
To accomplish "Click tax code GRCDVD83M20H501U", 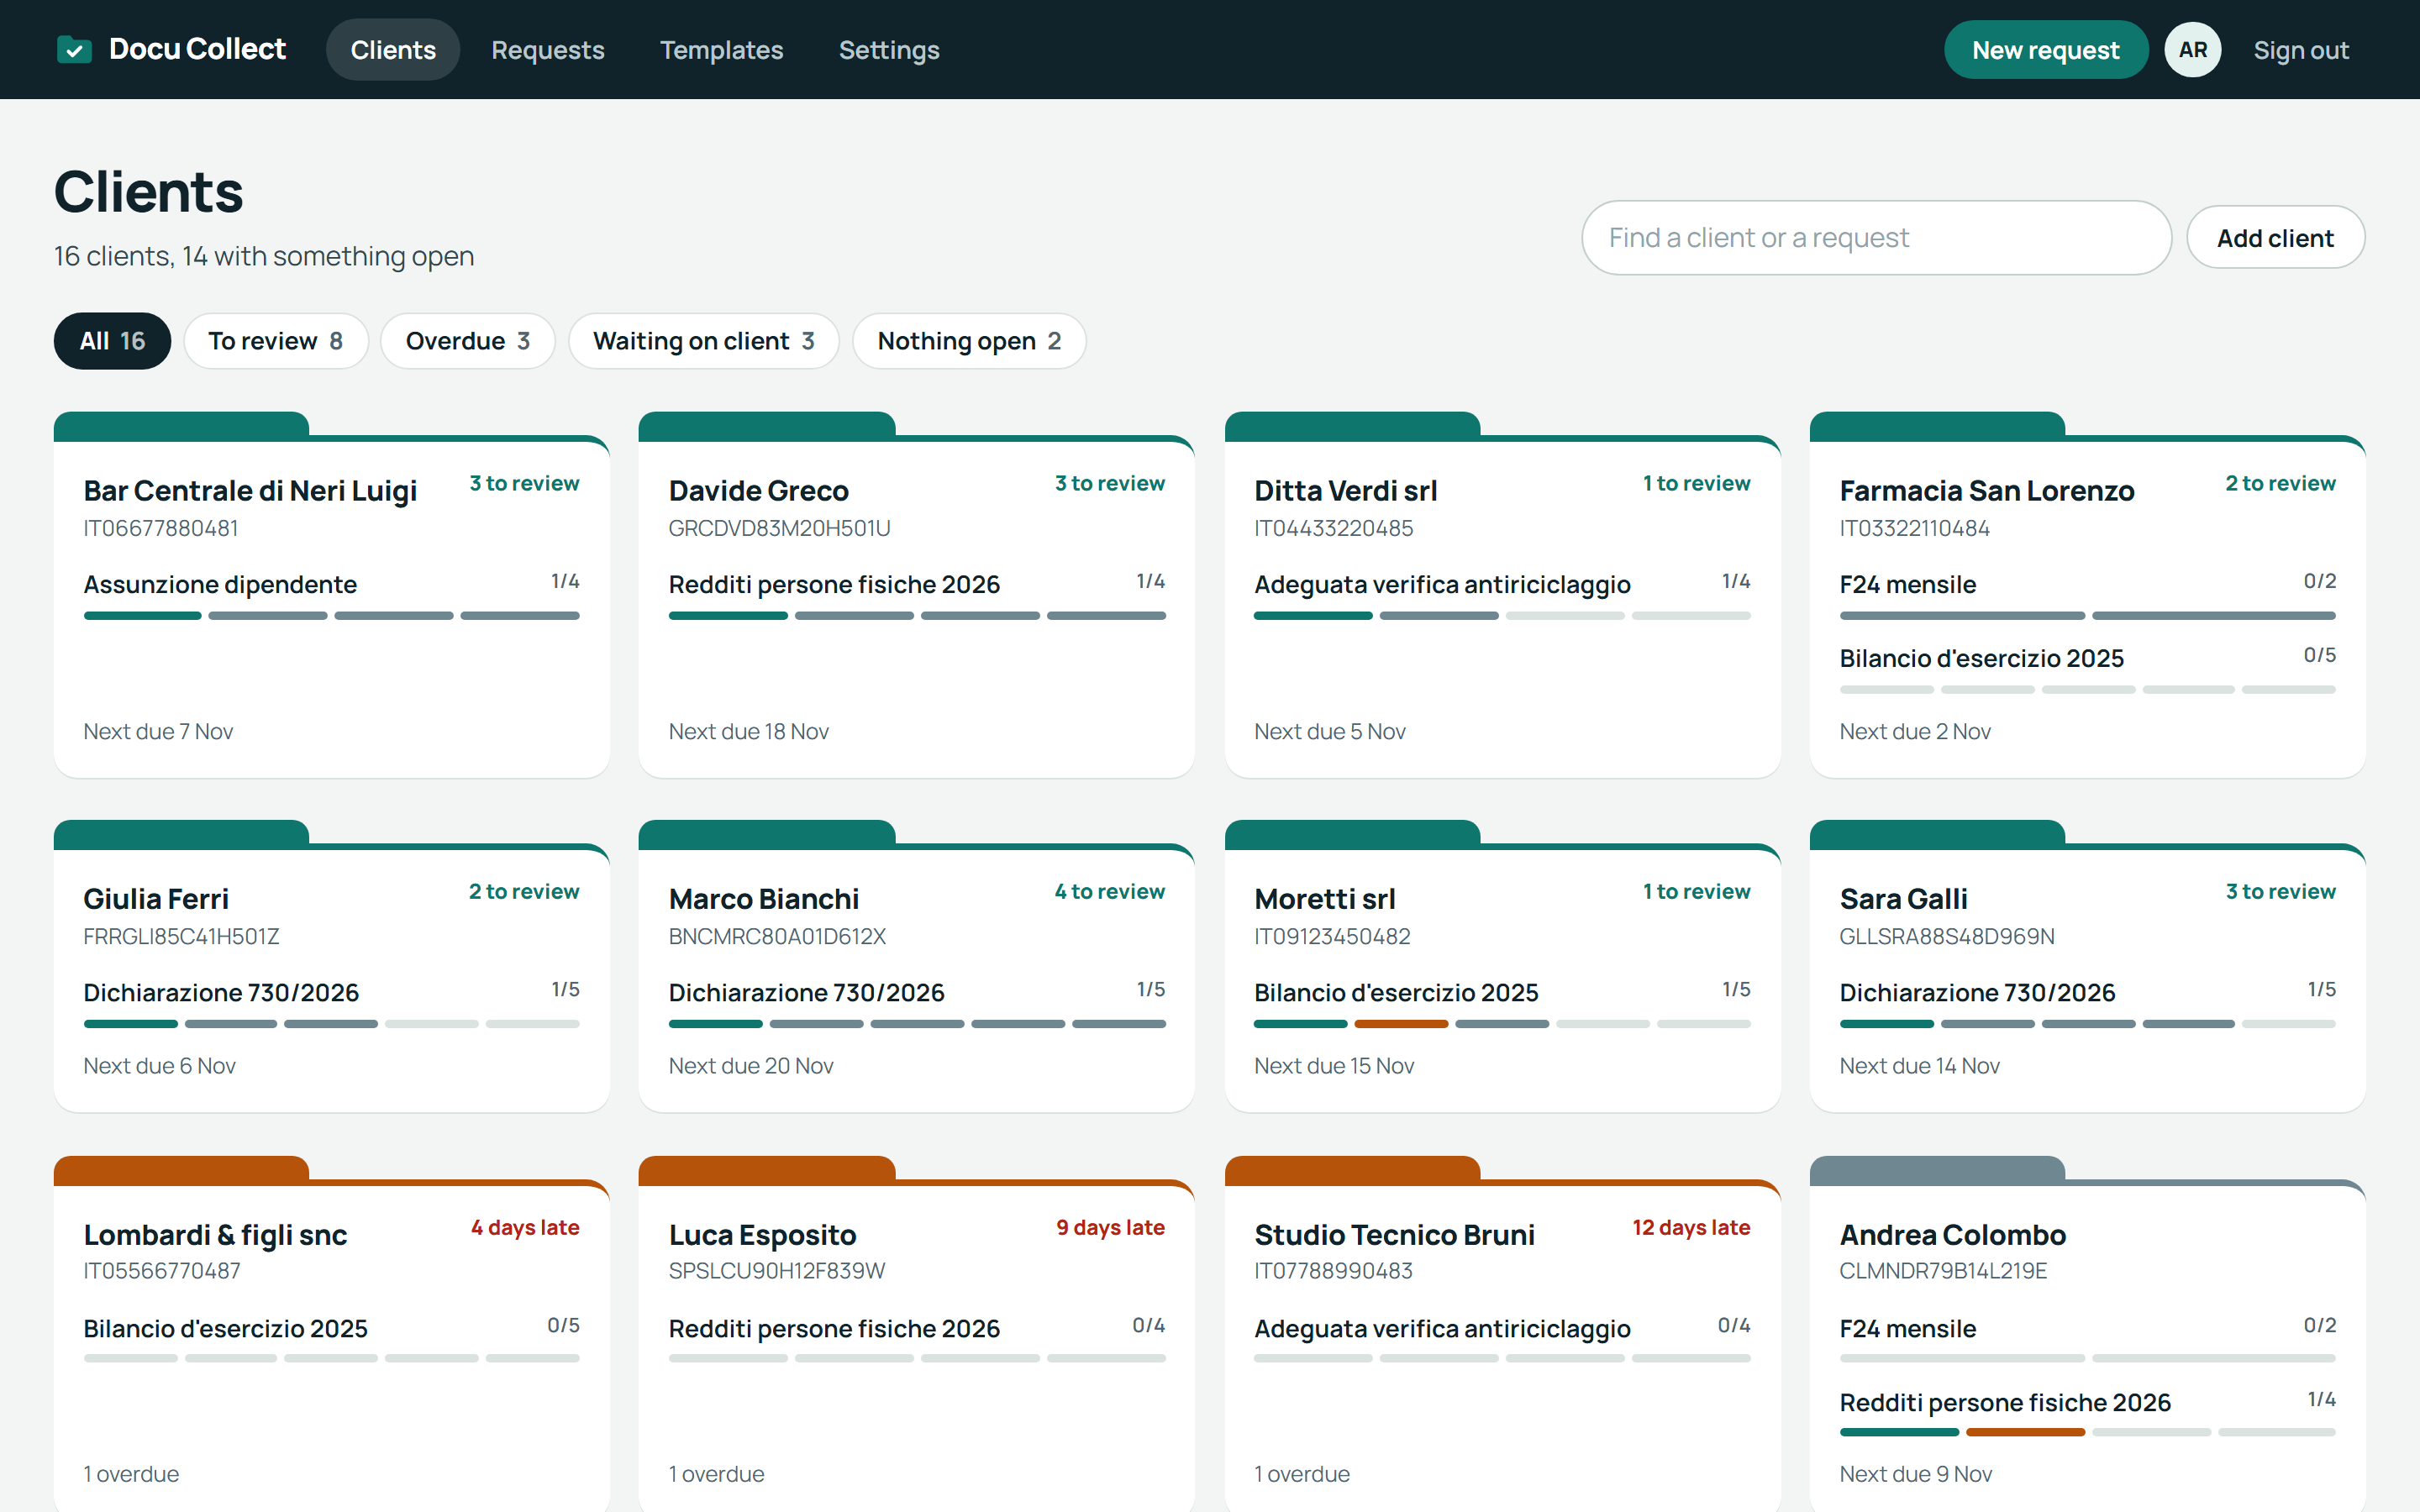I will (x=779, y=528).
